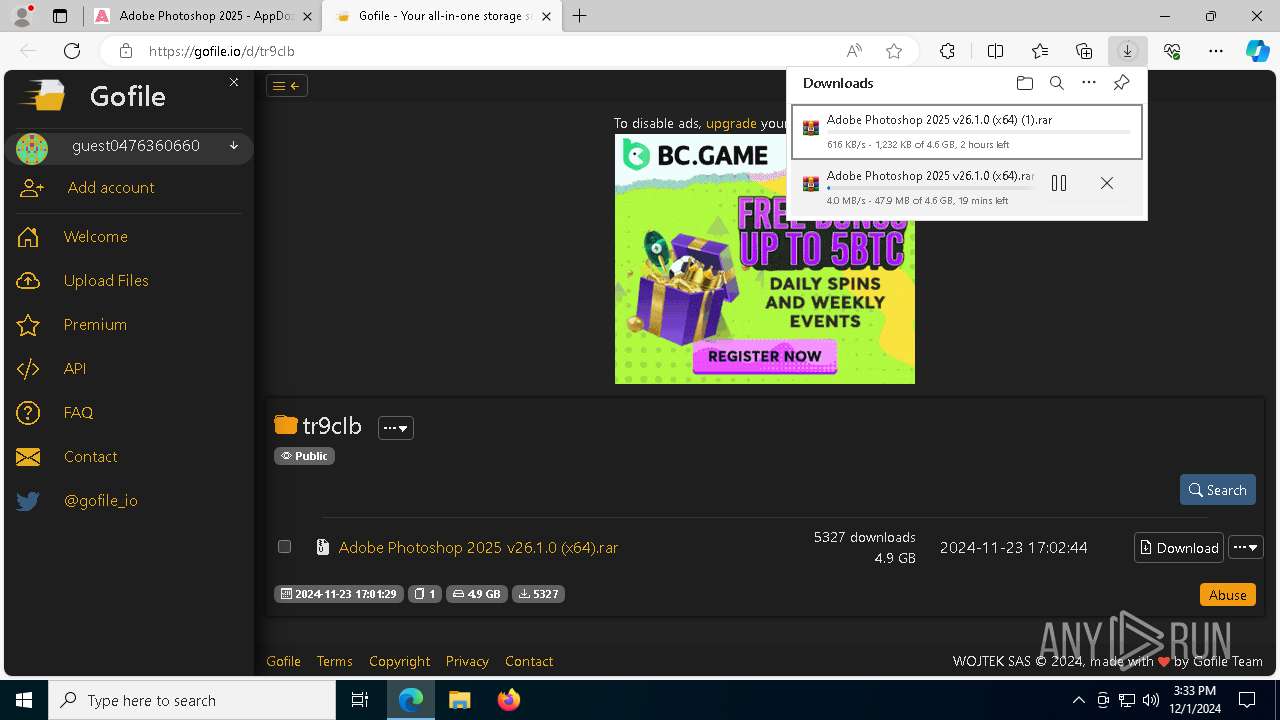Screen dimensions: 1280x720
Task: Click the Download button
Action: tap(1178, 548)
